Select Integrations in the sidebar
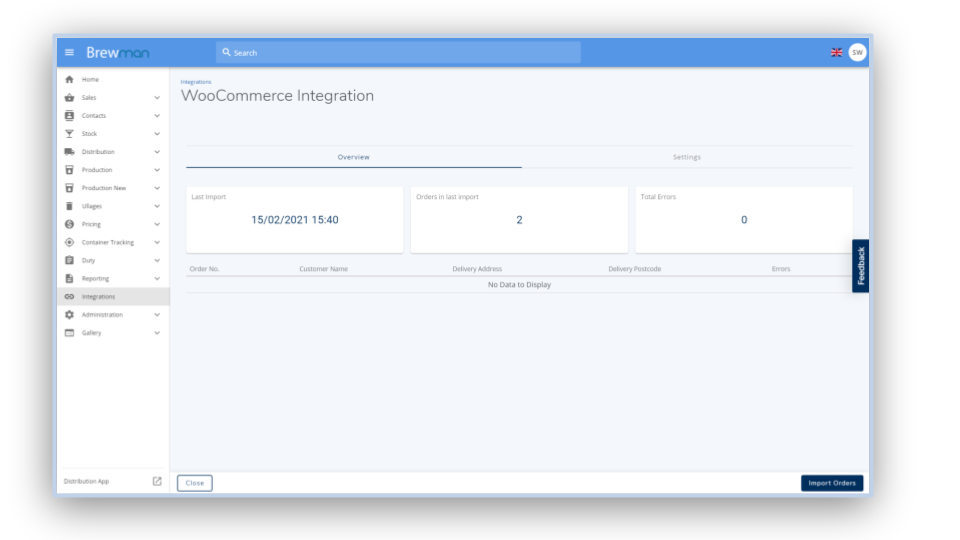The image size is (960, 540). click(113, 296)
